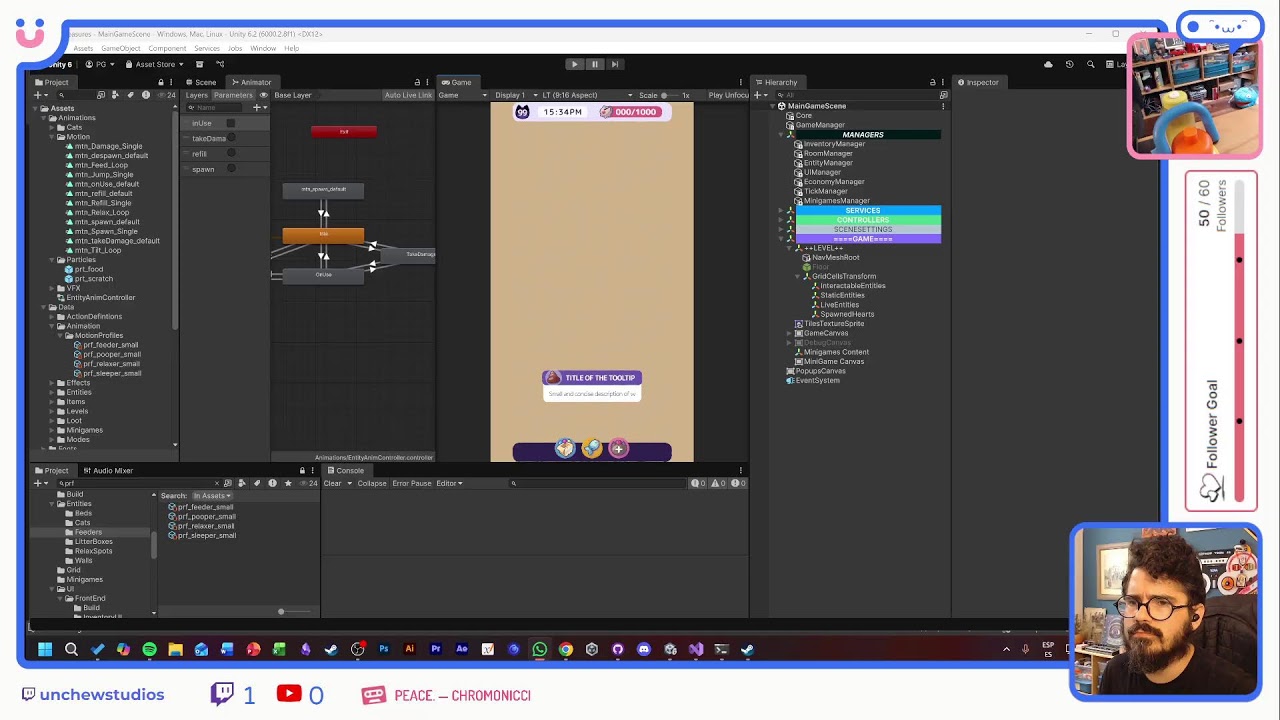Fire the spawn trigger parameter
Viewport: 1280px width, 720px height.
(x=231, y=168)
